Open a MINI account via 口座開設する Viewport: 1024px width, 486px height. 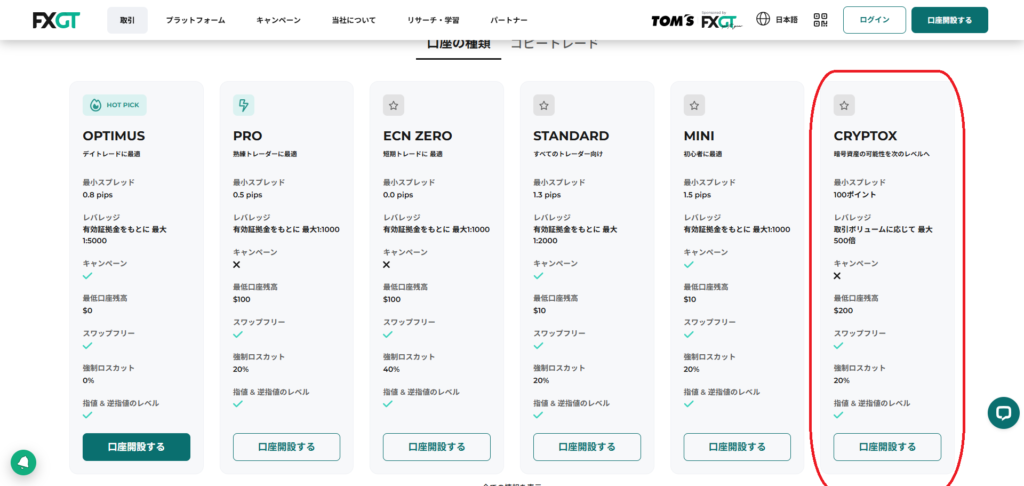coord(737,447)
